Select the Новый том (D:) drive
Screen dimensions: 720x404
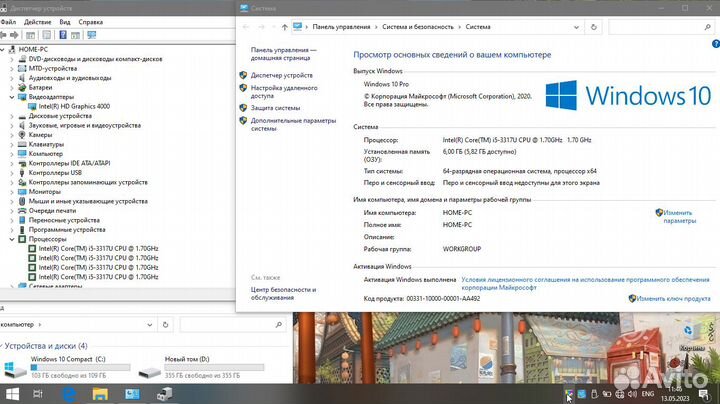point(201,367)
